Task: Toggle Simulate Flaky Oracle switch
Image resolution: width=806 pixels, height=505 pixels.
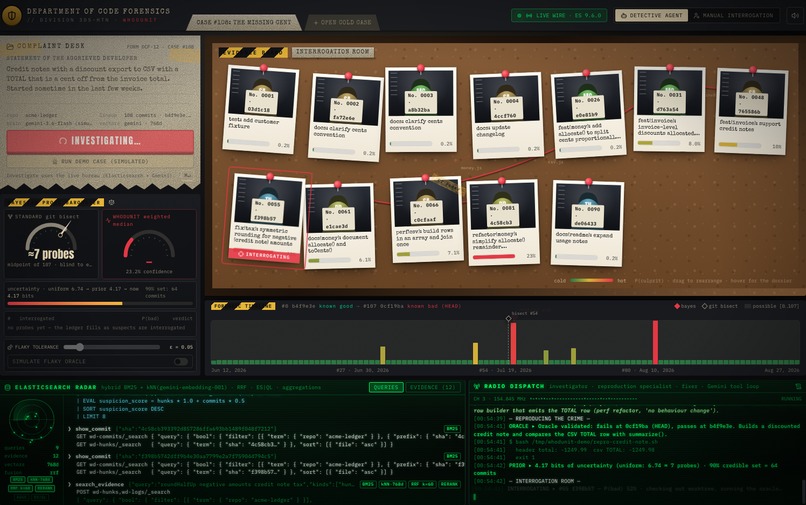Action: pyautogui.click(x=180, y=362)
